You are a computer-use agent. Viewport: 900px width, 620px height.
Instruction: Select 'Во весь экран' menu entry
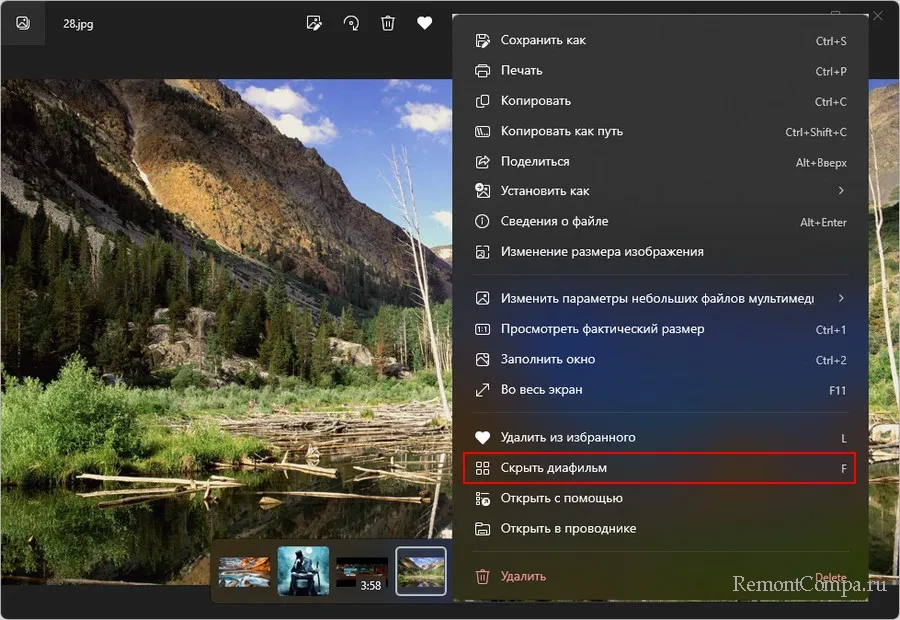click(x=660, y=390)
